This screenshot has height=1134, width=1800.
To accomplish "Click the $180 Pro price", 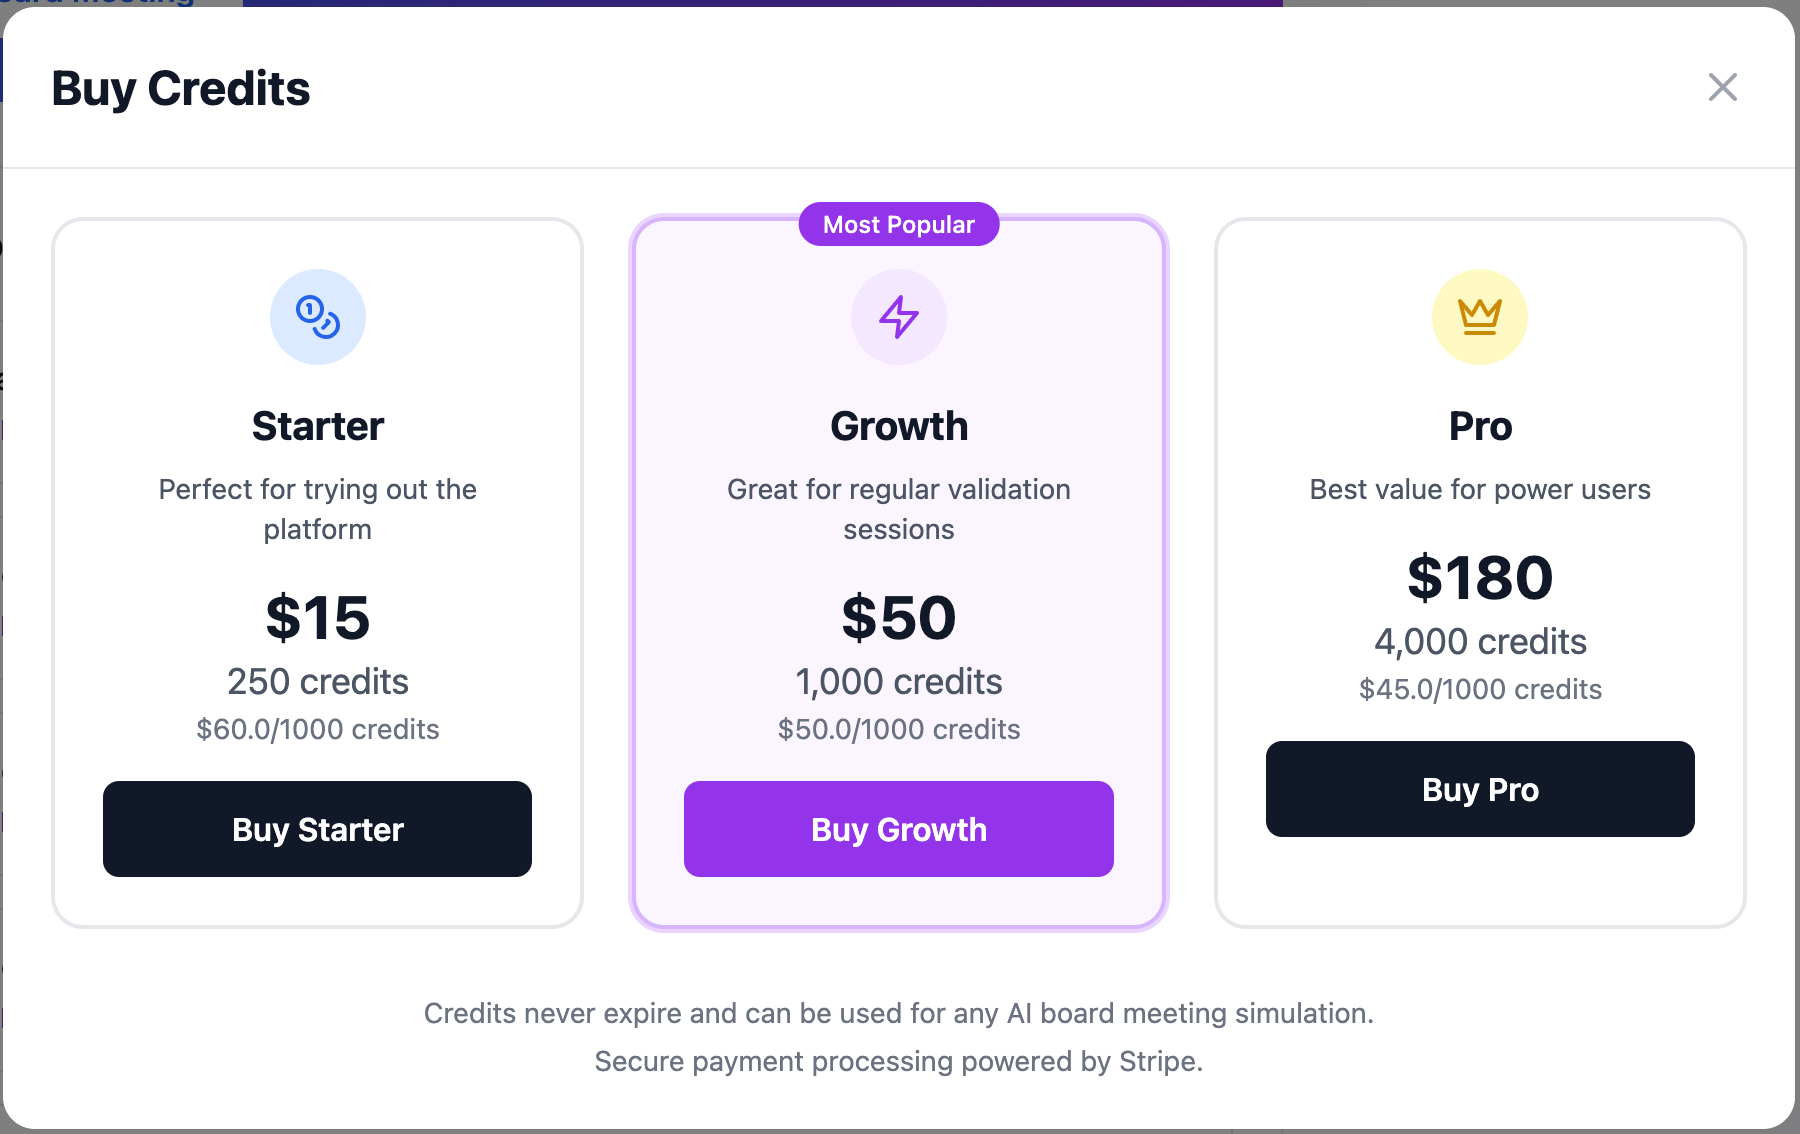I will tap(1480, 578).
